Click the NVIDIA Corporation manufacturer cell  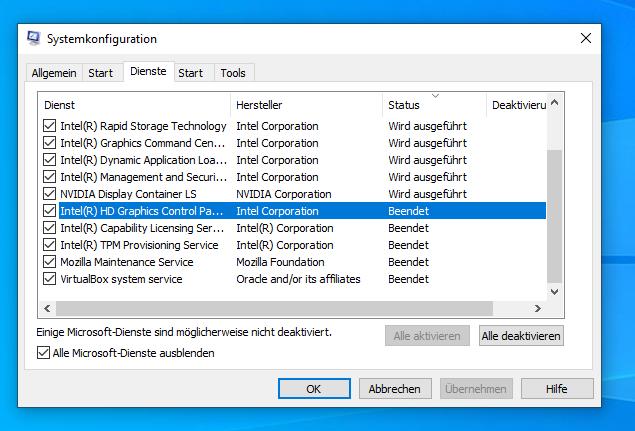tap(284, 194)
